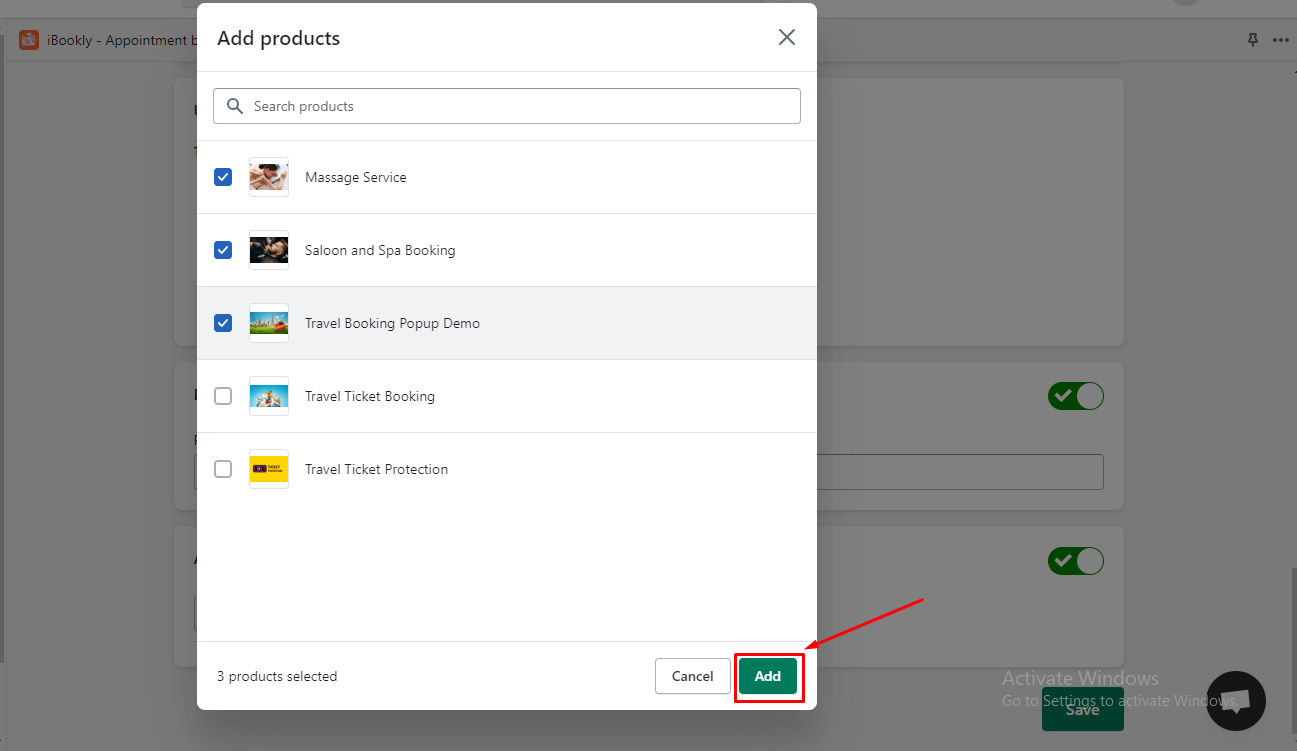
Task: Click the Travel Booking Popup Demo thumbnail
Action: click(x=269, y=323)
